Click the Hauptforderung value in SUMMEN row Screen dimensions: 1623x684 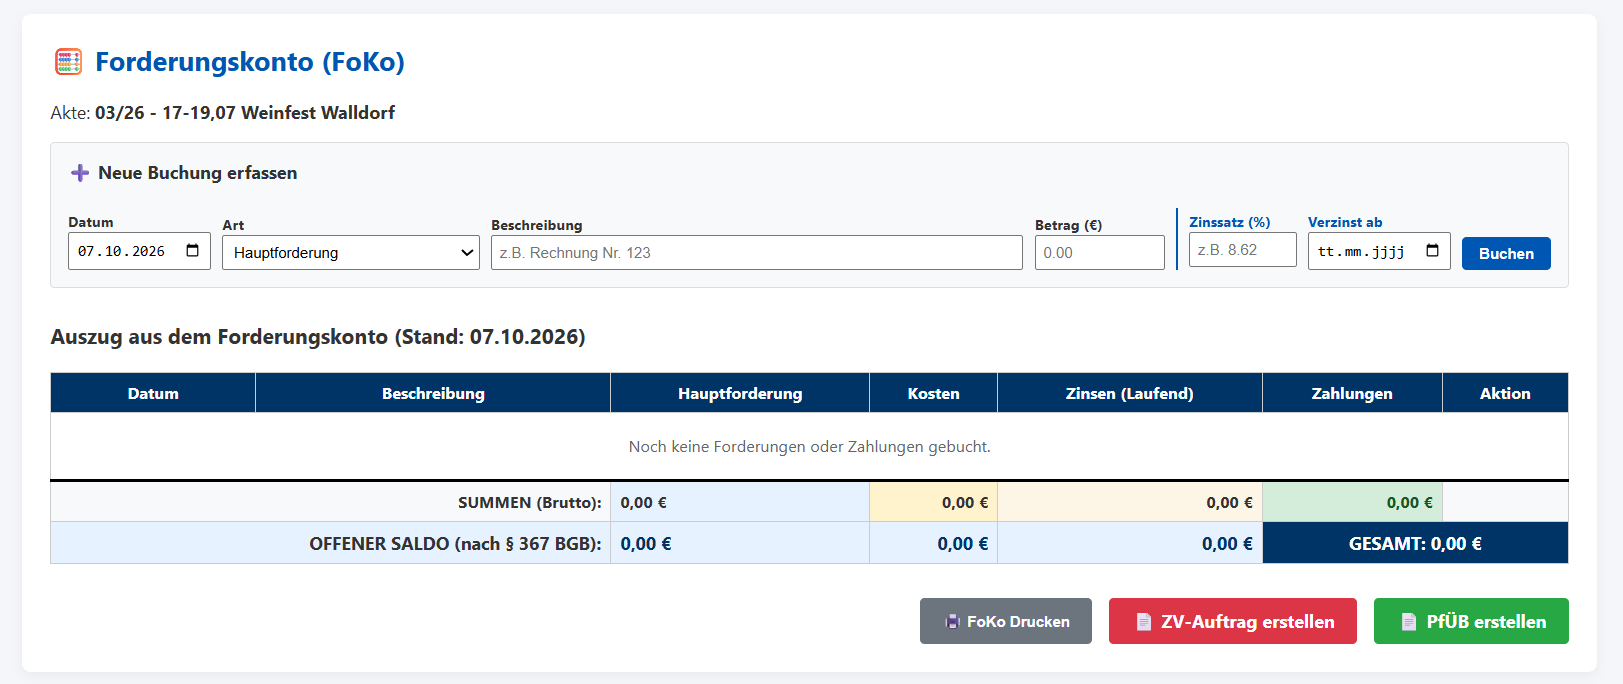click(x=643, y=503)
